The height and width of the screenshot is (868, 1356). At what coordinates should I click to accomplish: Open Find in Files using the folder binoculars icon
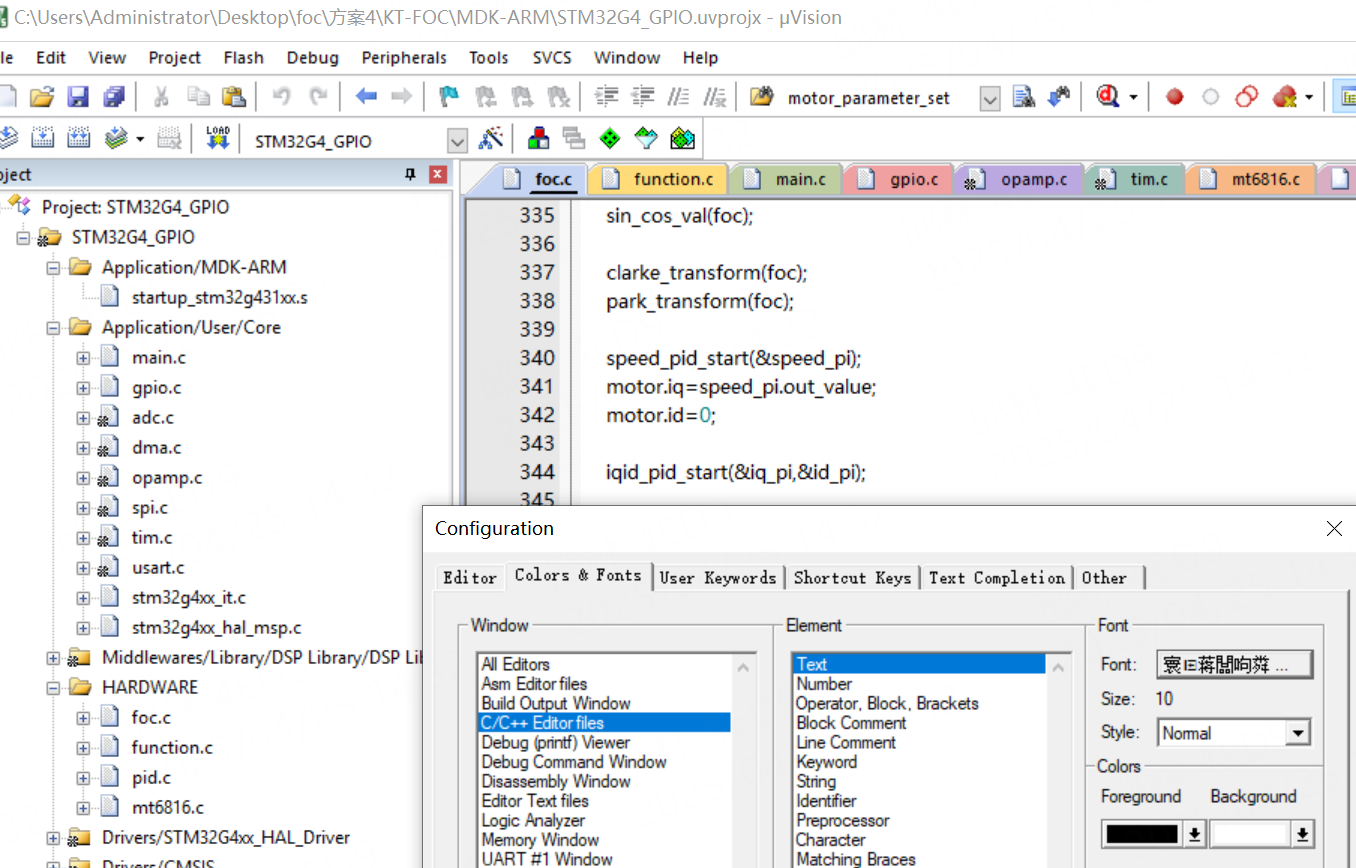click(x=762, y=97)
